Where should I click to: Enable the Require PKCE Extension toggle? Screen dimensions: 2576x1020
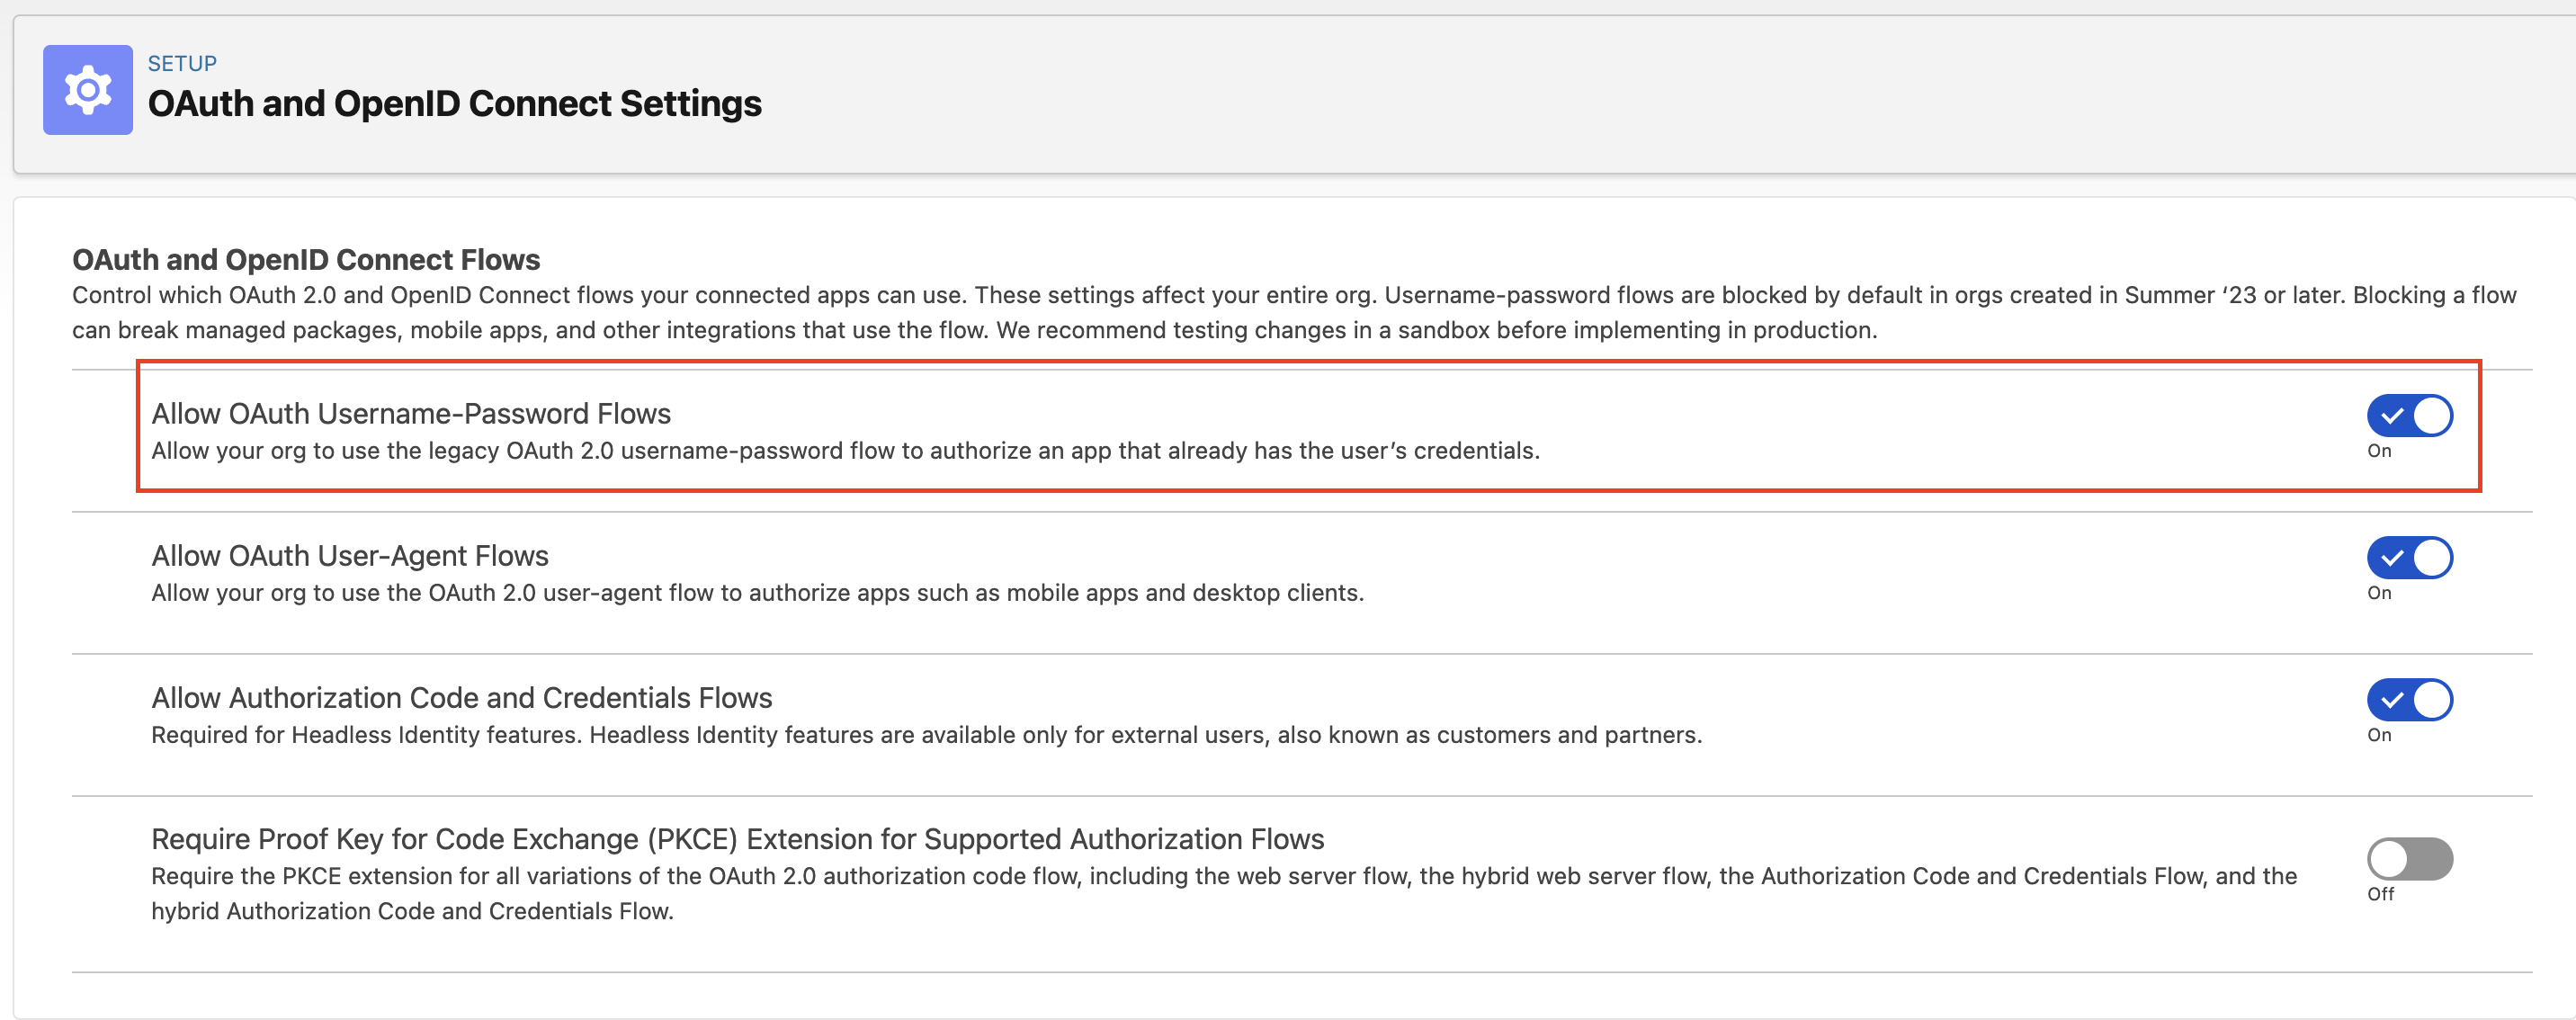click(2409, 859)
